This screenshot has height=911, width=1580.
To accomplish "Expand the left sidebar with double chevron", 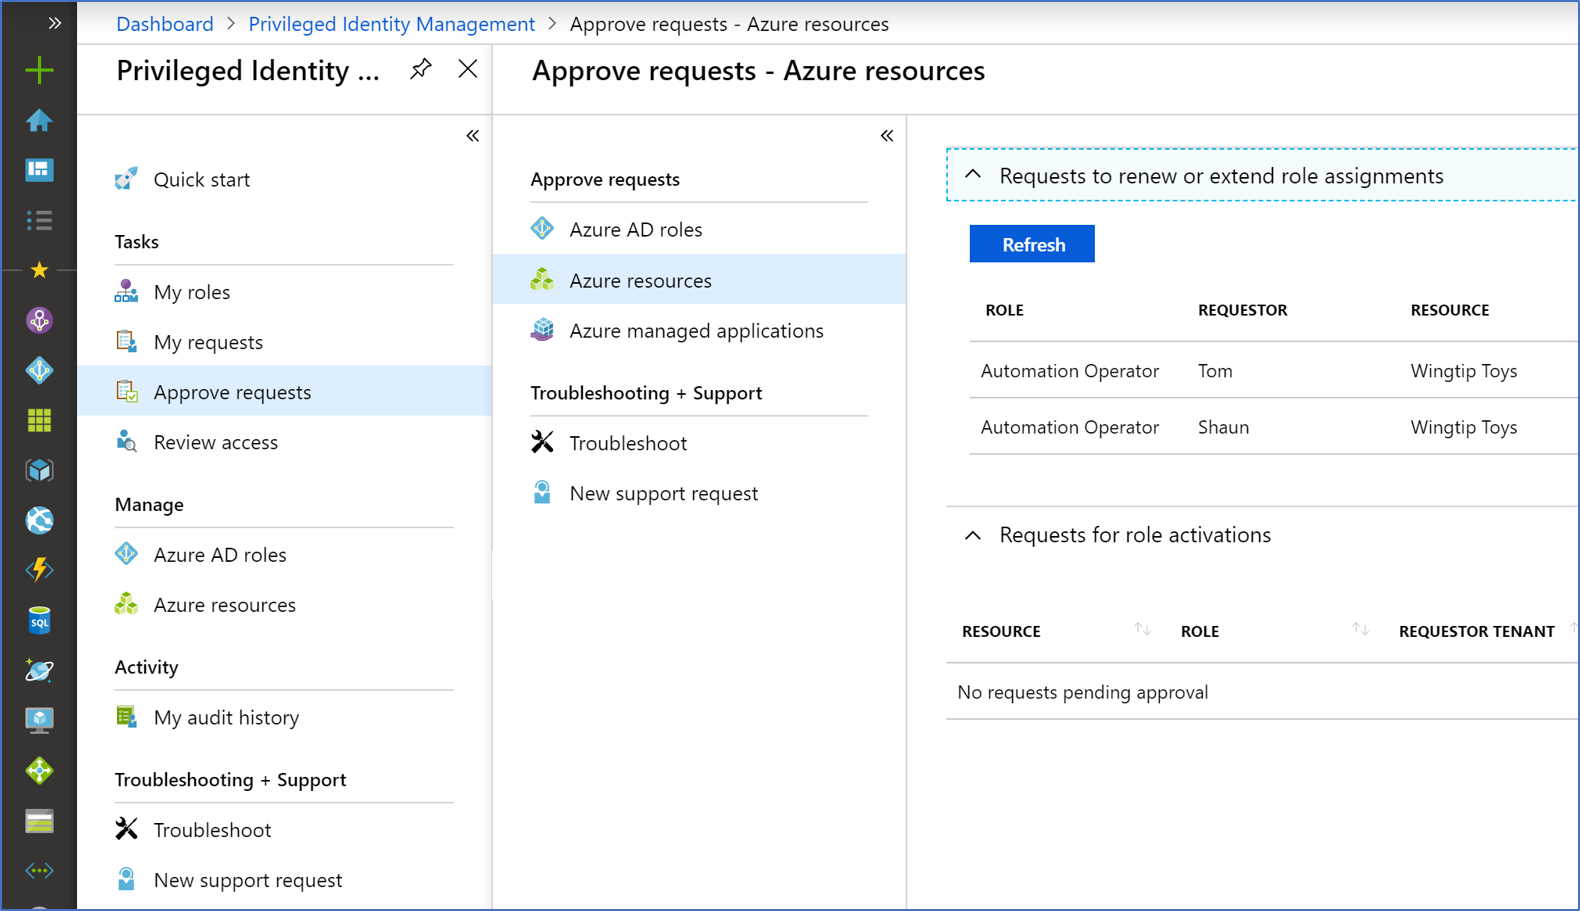I will pyautogui.click(x=54, y=23).
